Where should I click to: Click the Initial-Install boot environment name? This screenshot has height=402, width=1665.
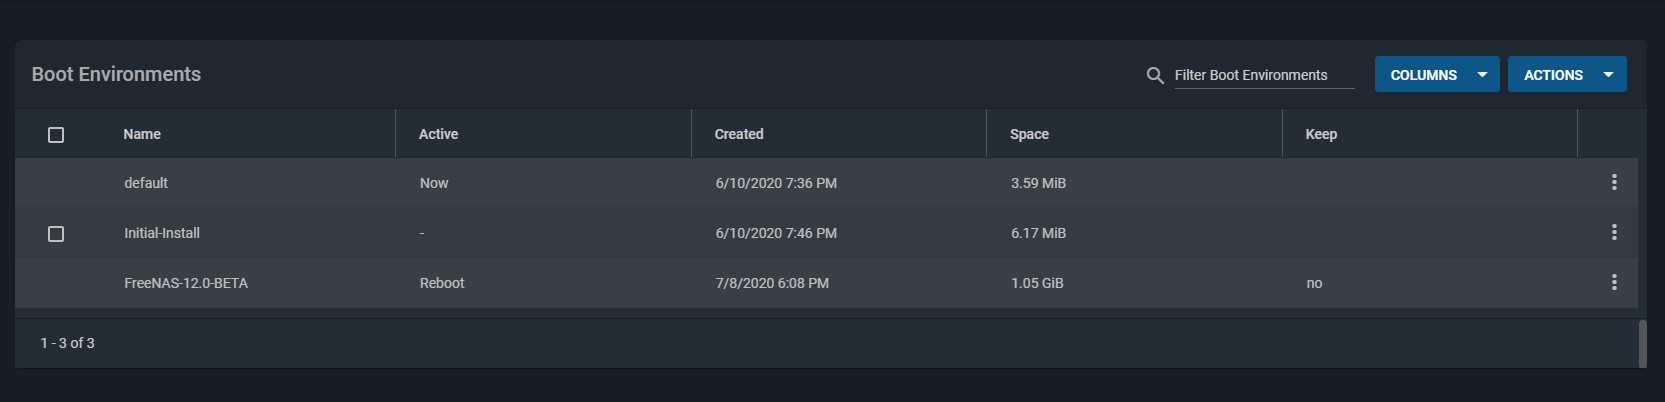[x=162, y=233]
